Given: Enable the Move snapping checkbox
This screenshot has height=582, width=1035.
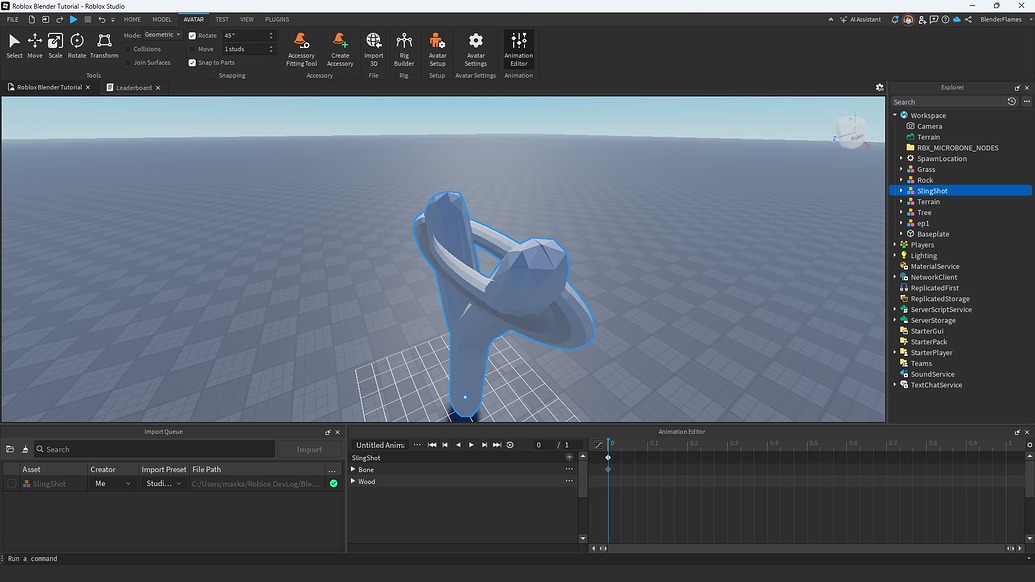Looking at the screenshot, I should coord(192,49).
